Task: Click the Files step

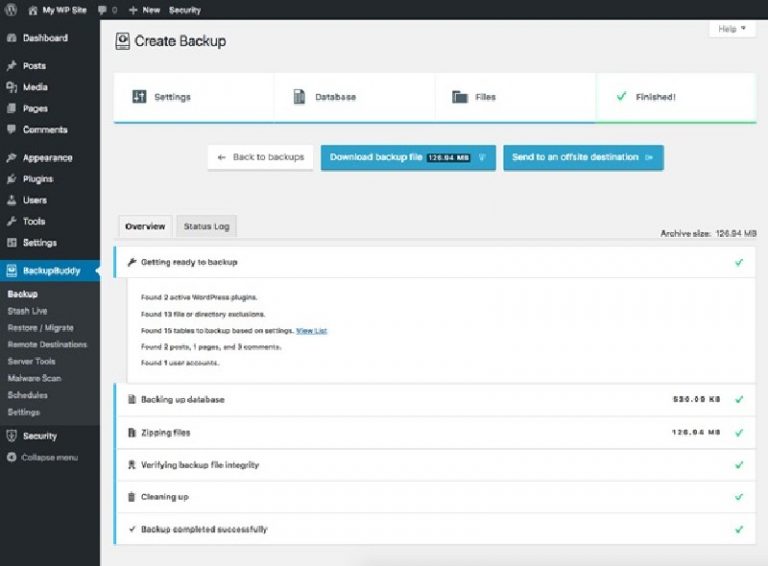Action: pos(515,97)
